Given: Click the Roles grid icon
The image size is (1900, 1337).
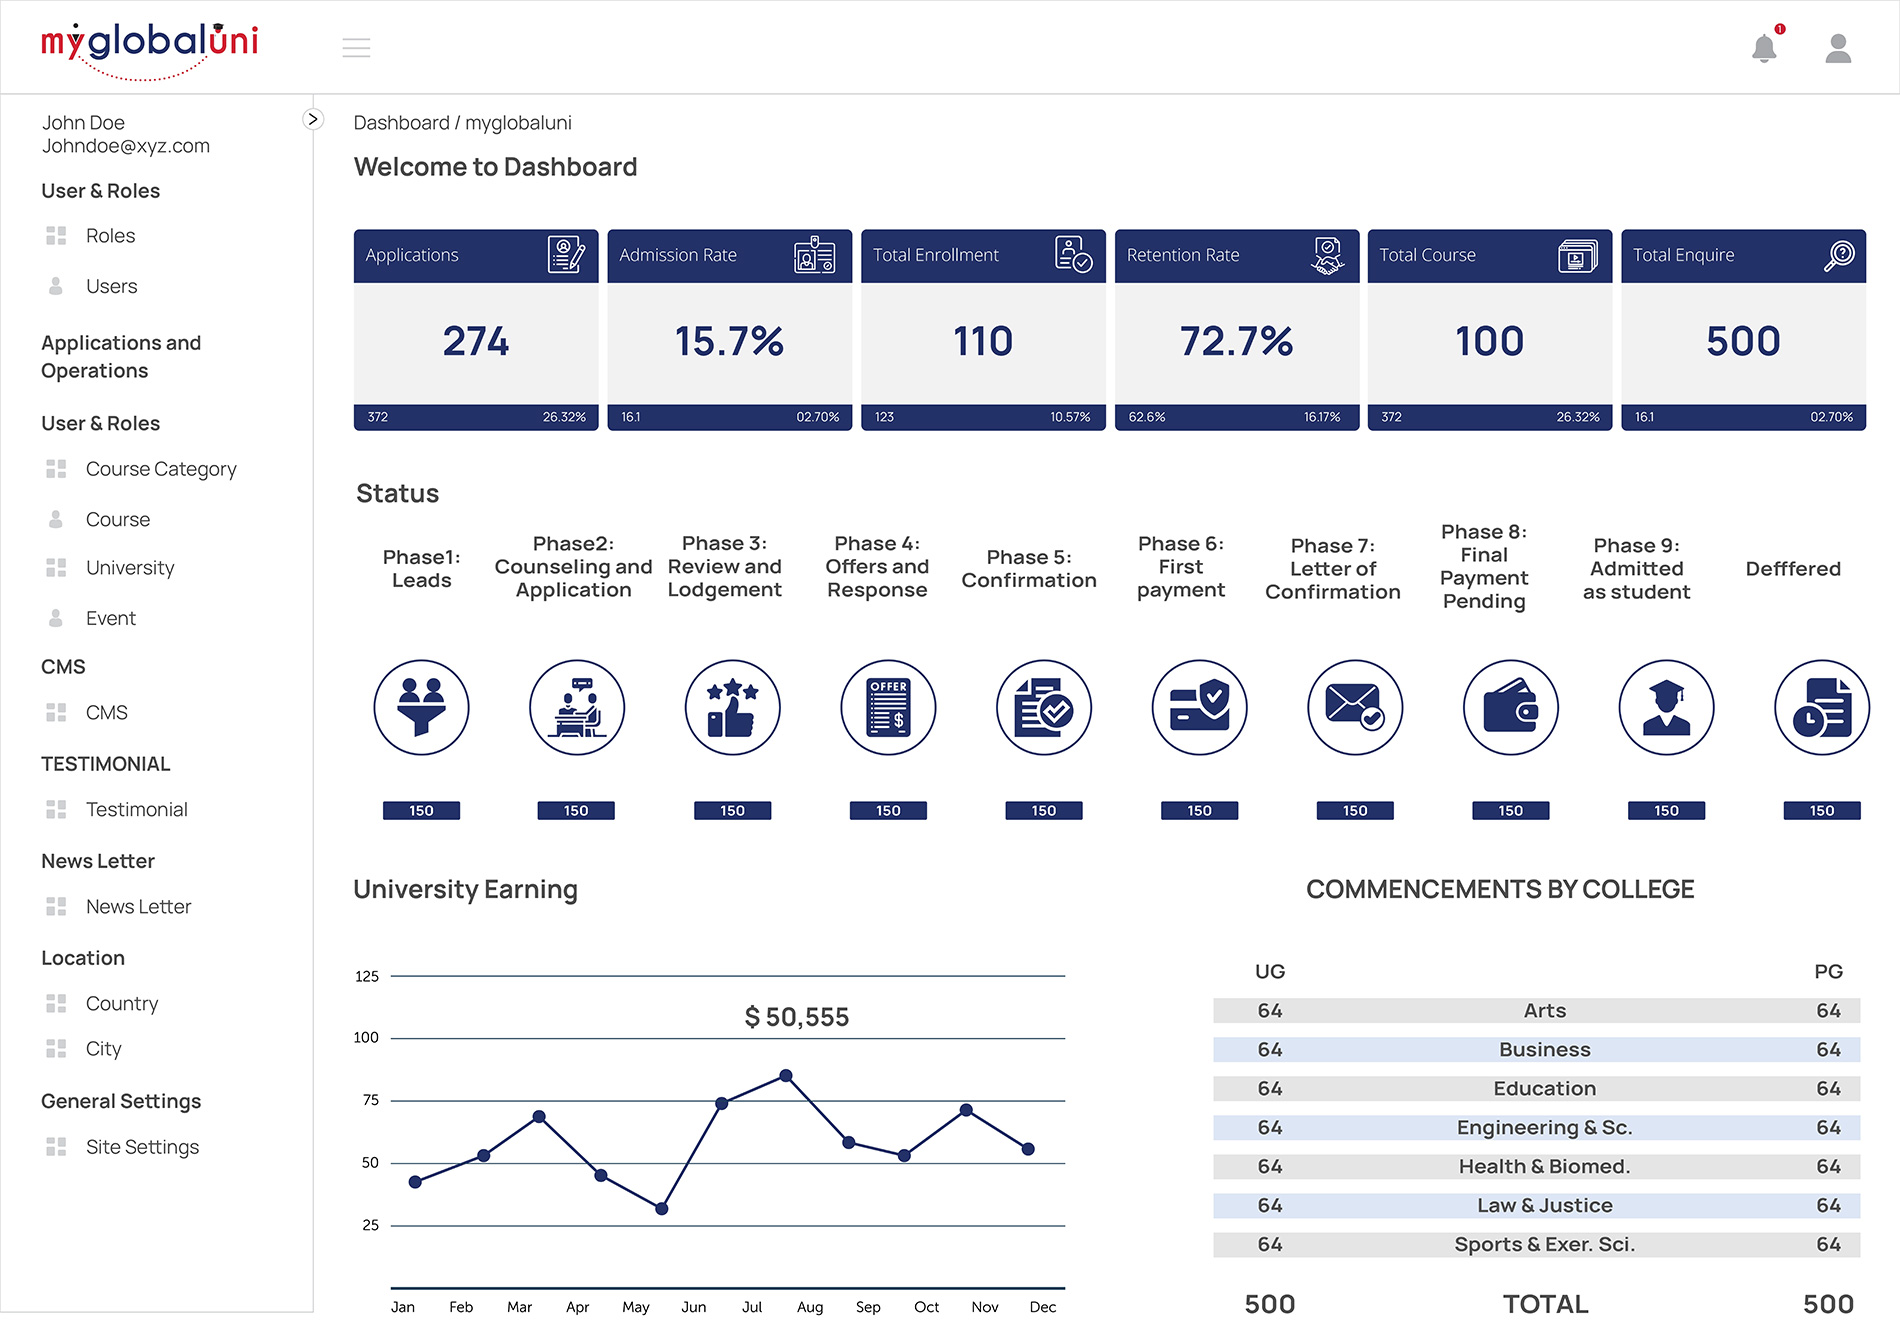Looking at the screenshot, I should click(56, 236).
